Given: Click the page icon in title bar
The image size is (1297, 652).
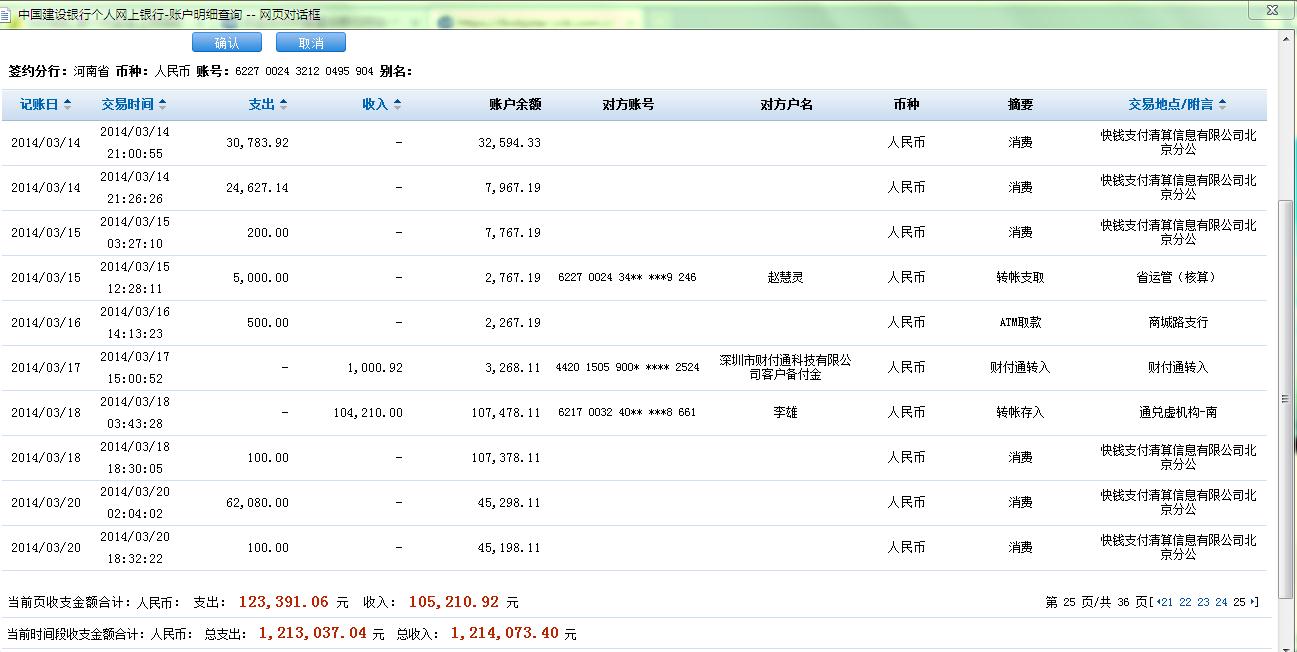Looking at the screenshot, I should 8,14.
